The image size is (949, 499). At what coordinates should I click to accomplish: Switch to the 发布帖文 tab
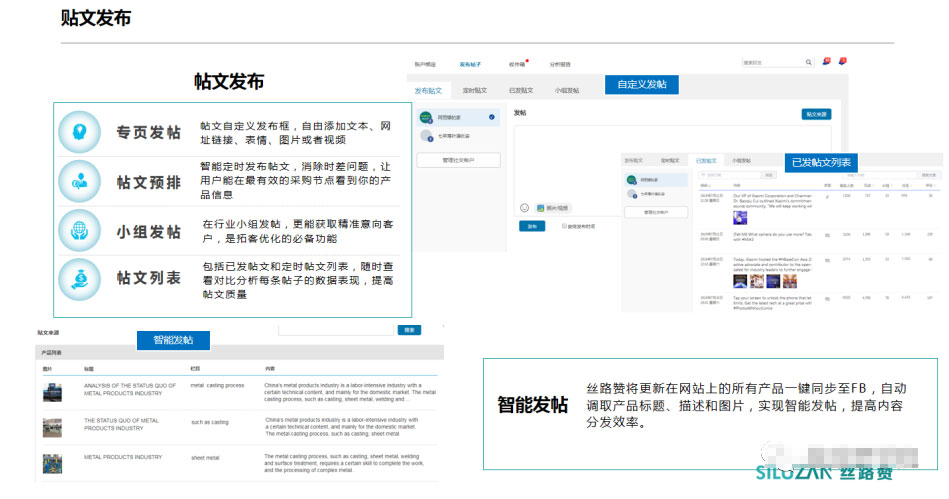click(x=429, y=91)
